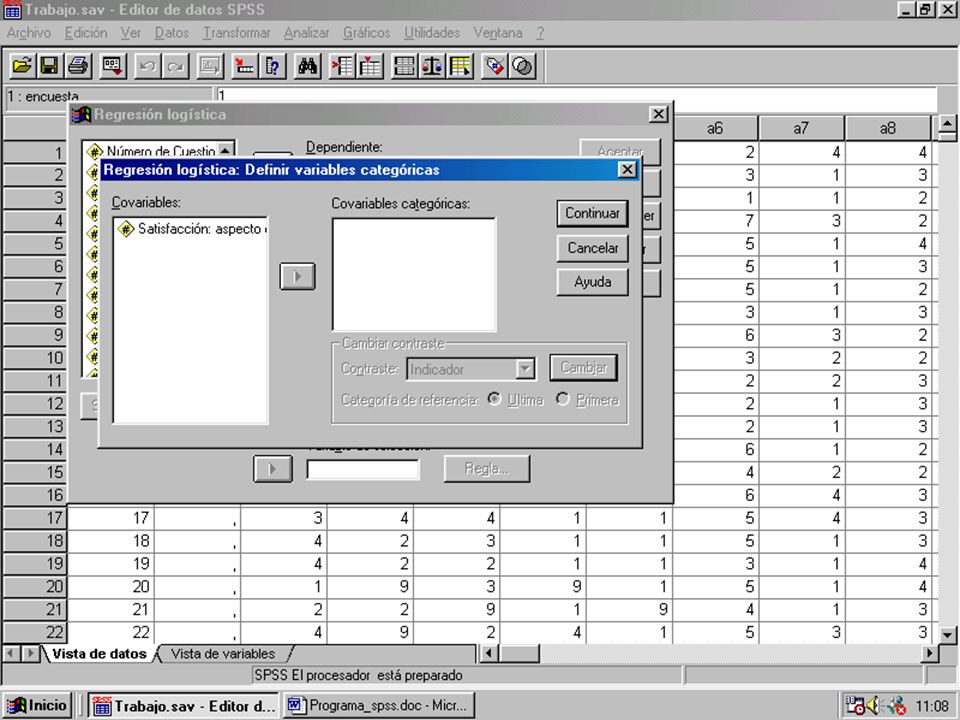Click the tray icon next to the clock
Image resolution: width=960 pixels, height=720 pixels.
pos(896,705)
